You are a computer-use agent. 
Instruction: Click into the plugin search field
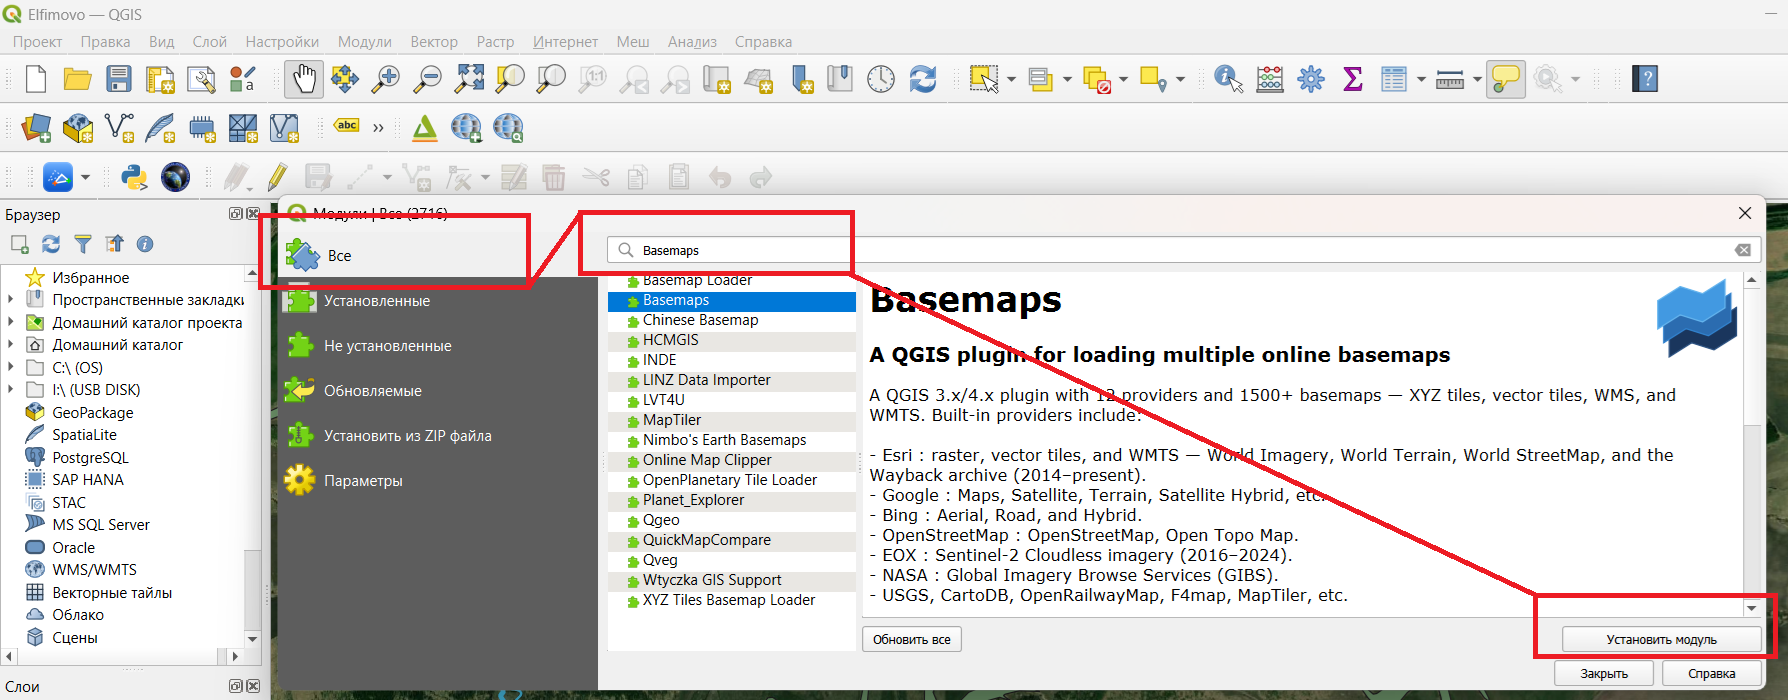pos(1184,250)
